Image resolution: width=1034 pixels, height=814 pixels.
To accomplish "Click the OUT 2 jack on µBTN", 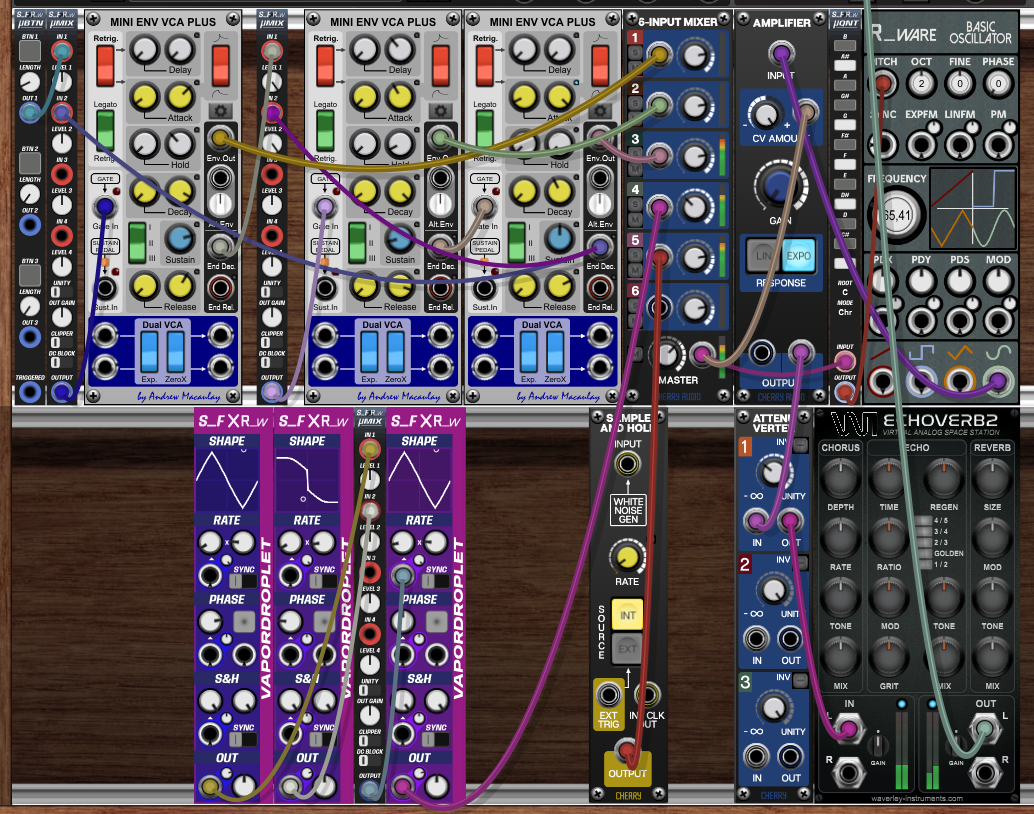I will click(x=30, y=225).
